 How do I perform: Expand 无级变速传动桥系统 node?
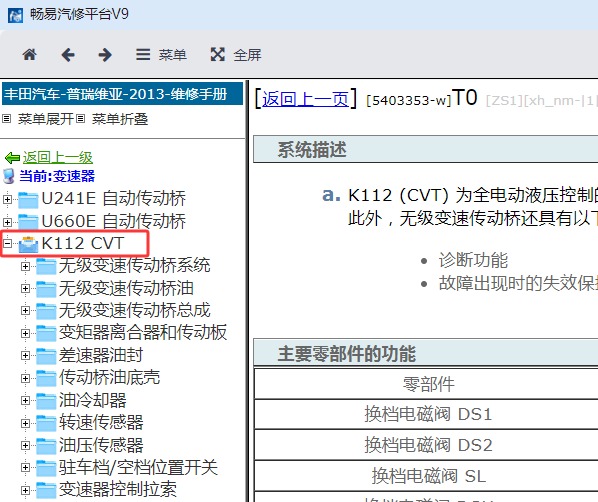[25, 266]
